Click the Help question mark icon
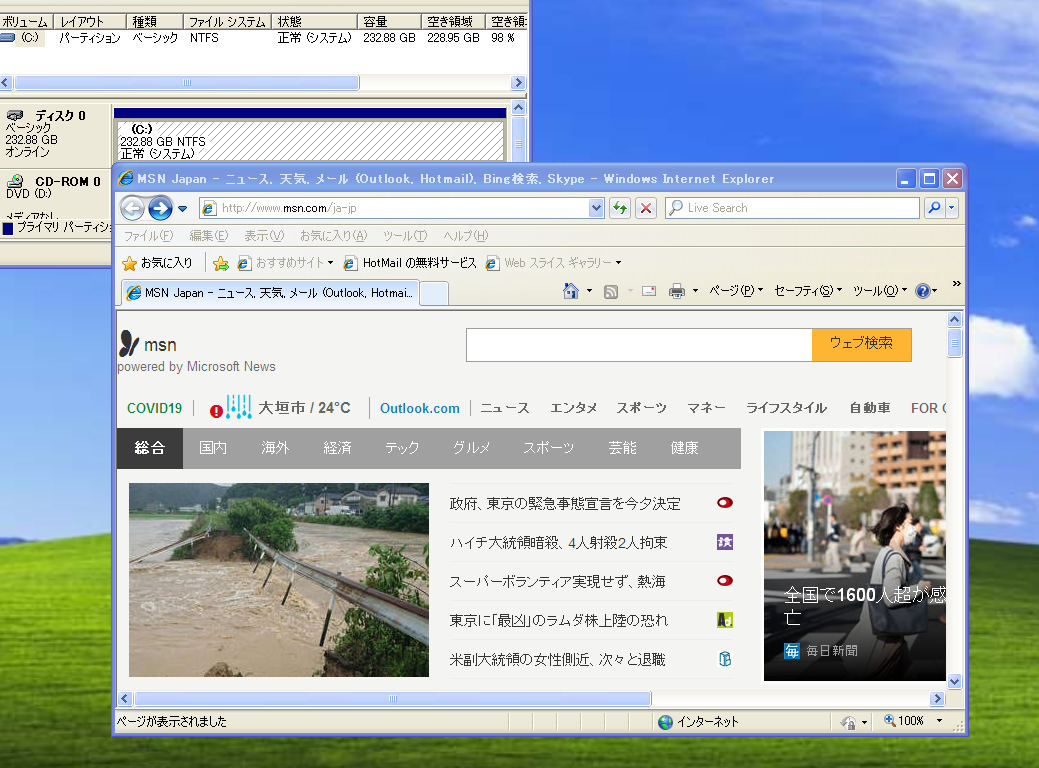The width and height of the screenshot is (1039, 768). point(922,291)
